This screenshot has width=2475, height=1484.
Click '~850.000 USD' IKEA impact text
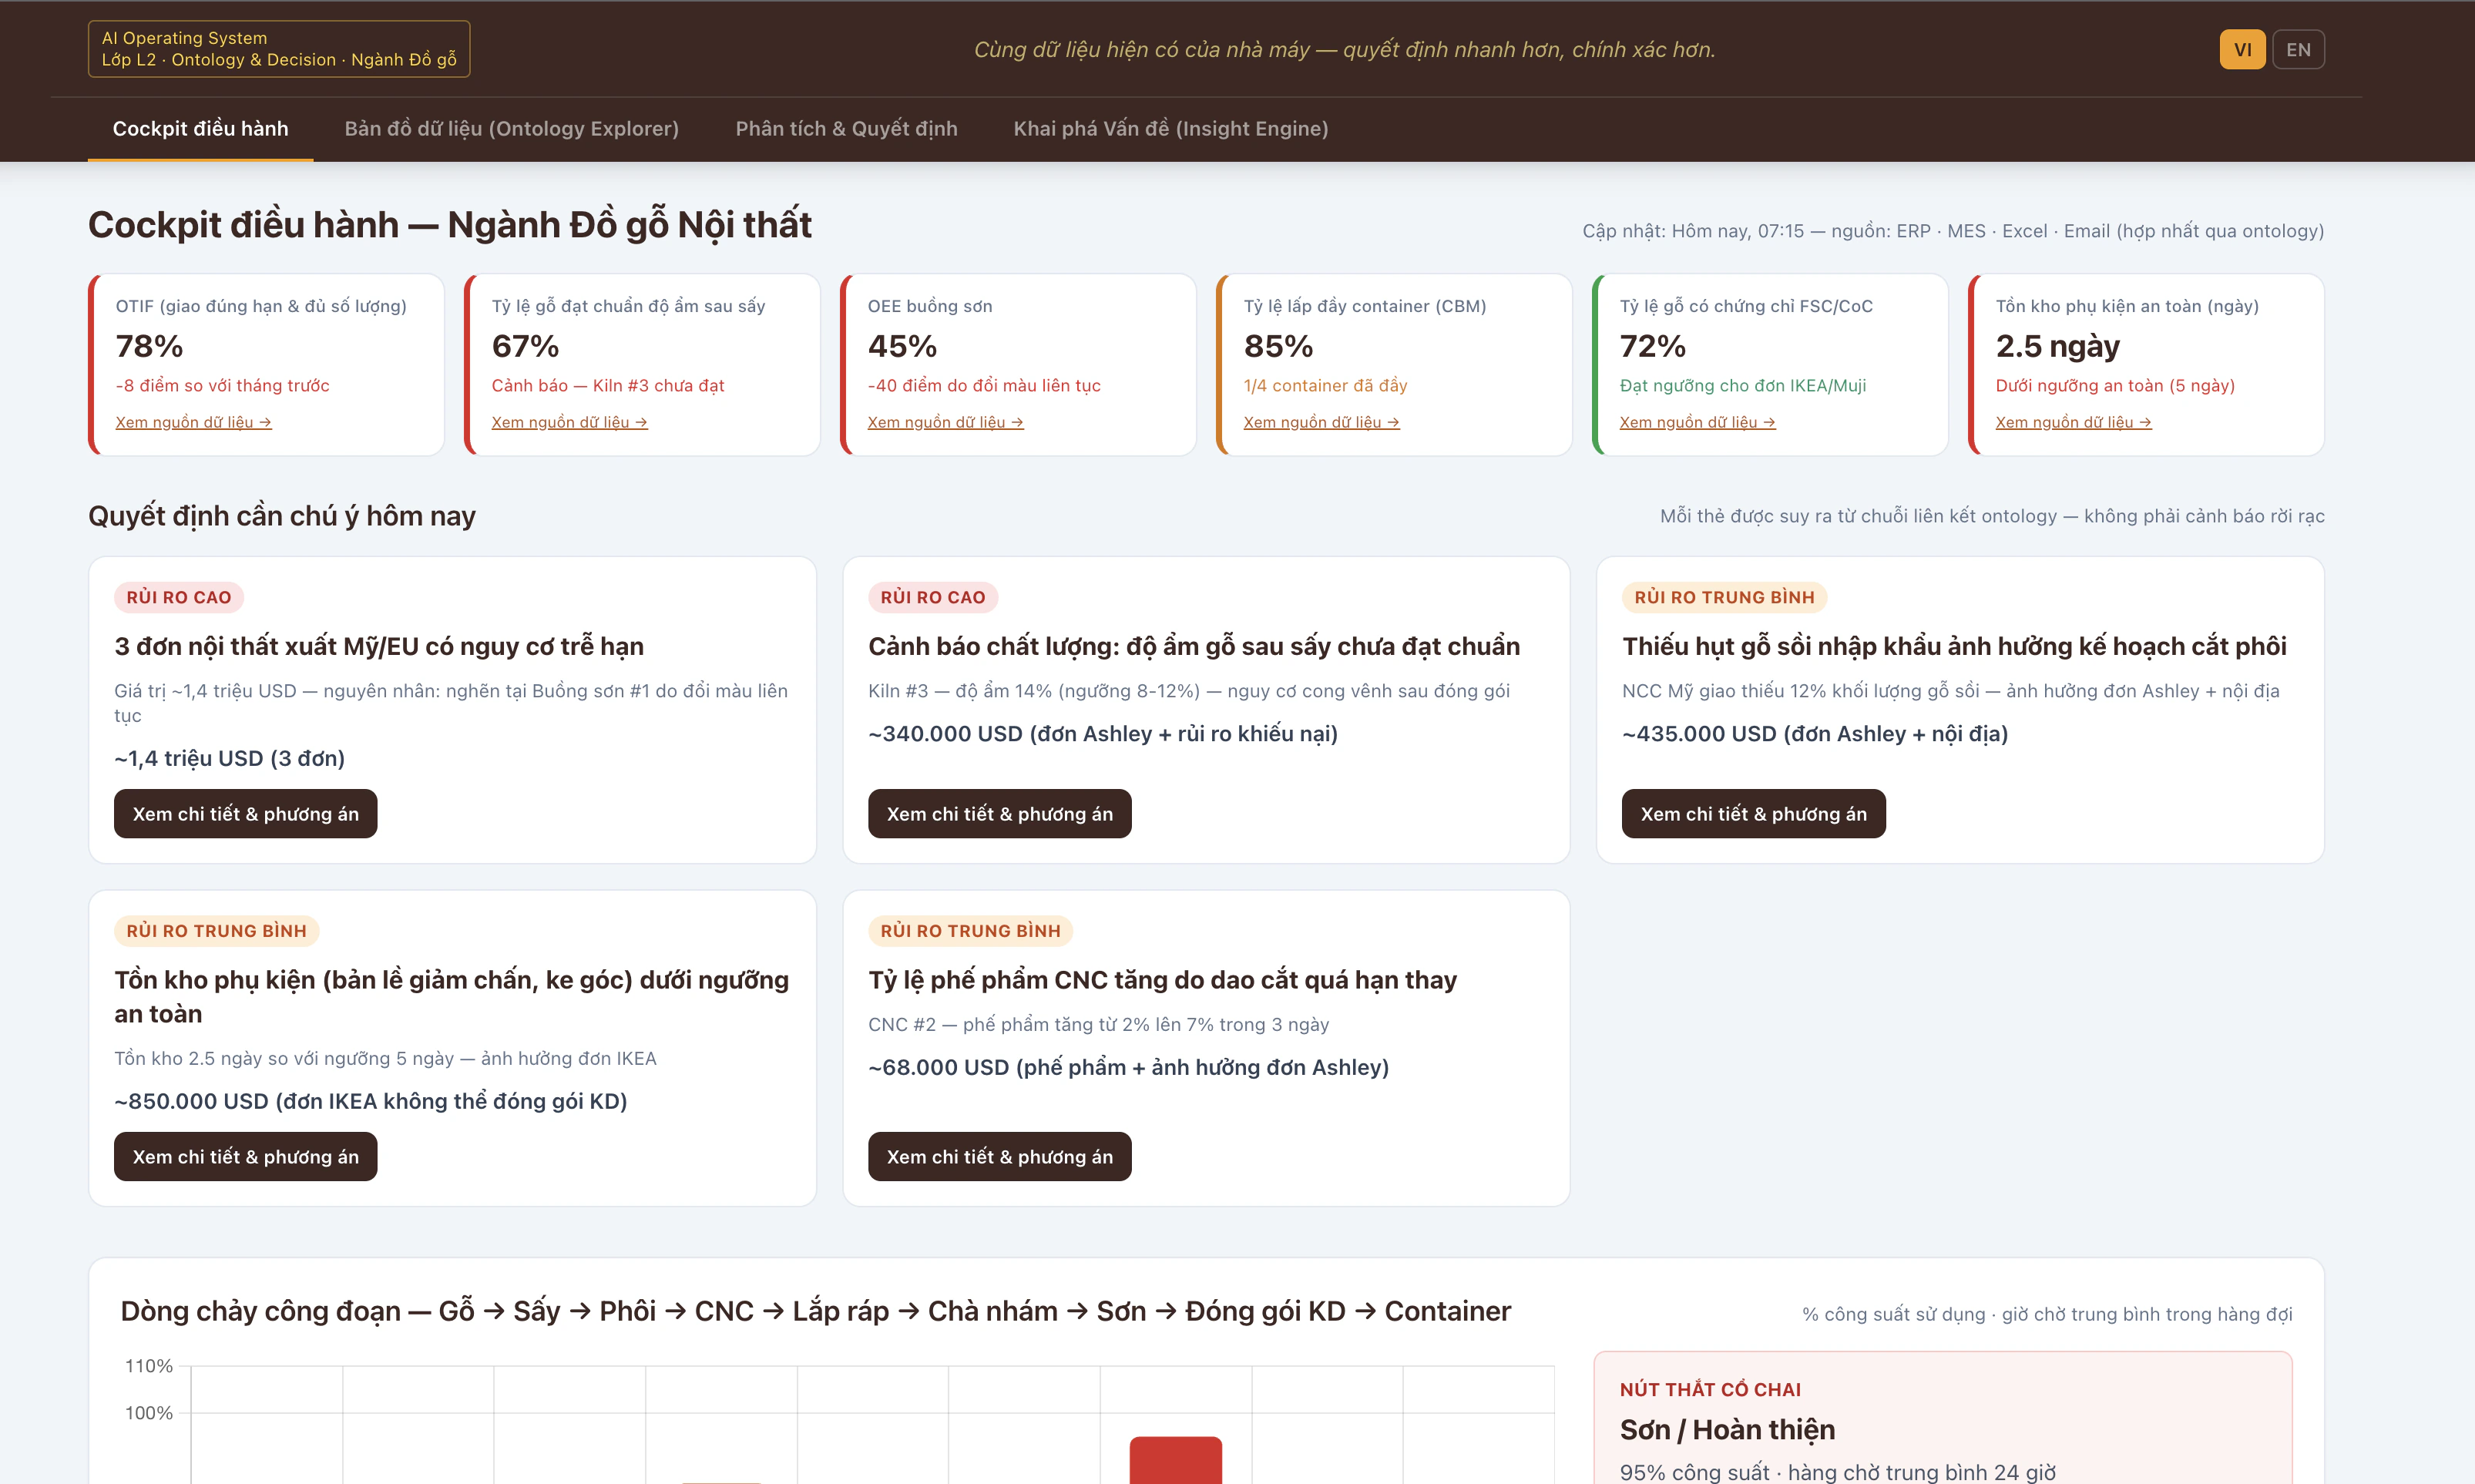tap(370, 1101)
